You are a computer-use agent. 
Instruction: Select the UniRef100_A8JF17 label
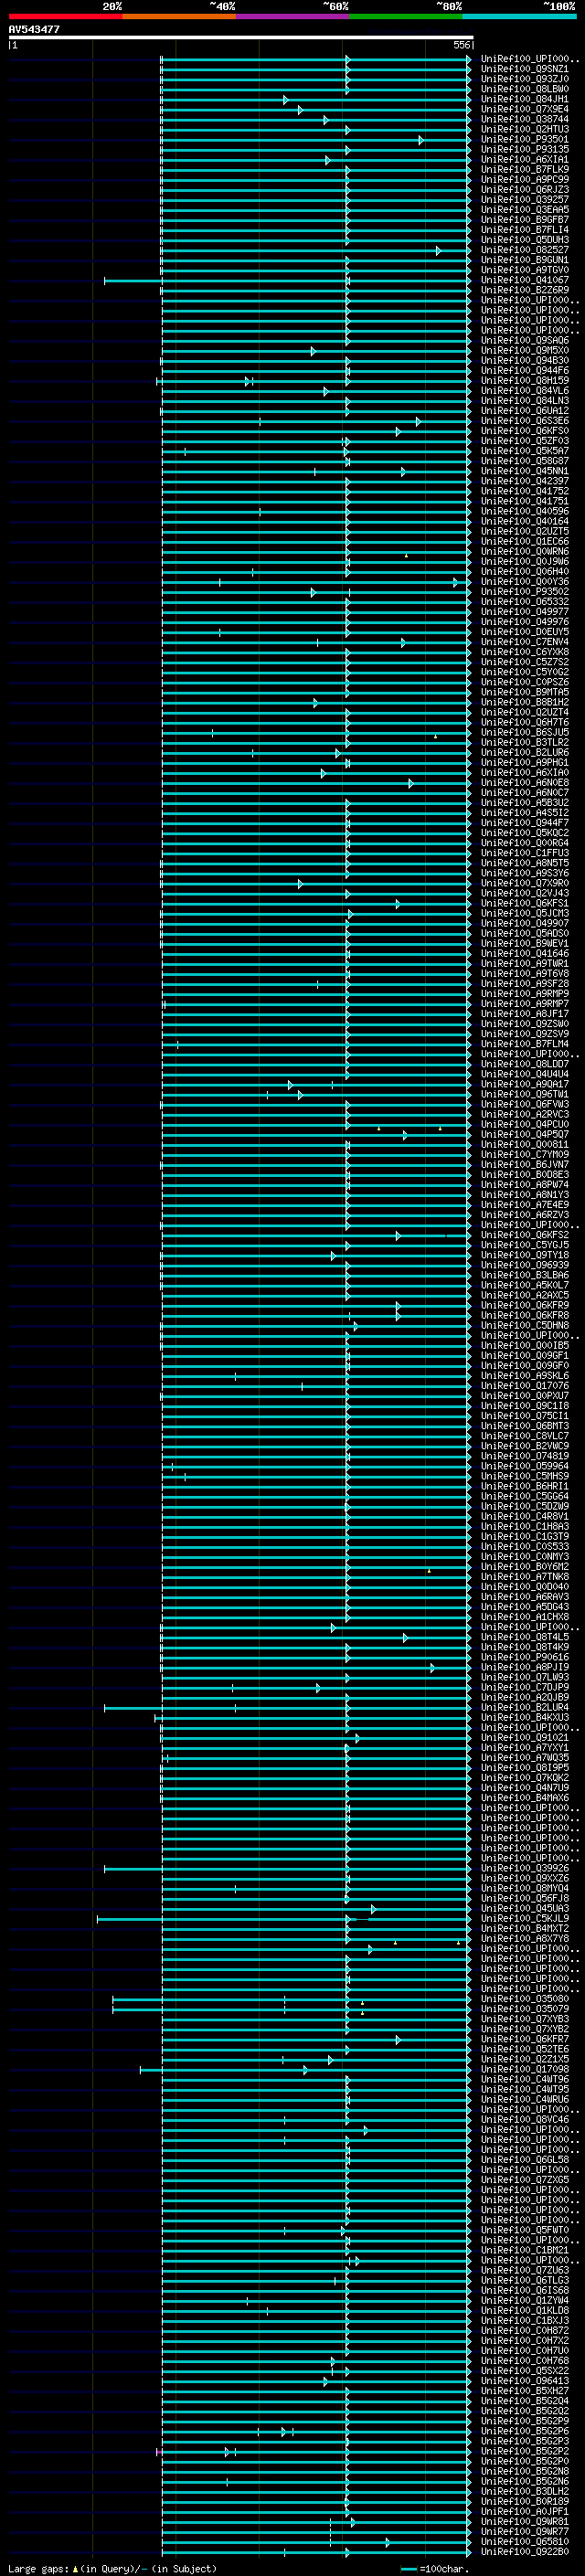click(x=525, y=1013)
